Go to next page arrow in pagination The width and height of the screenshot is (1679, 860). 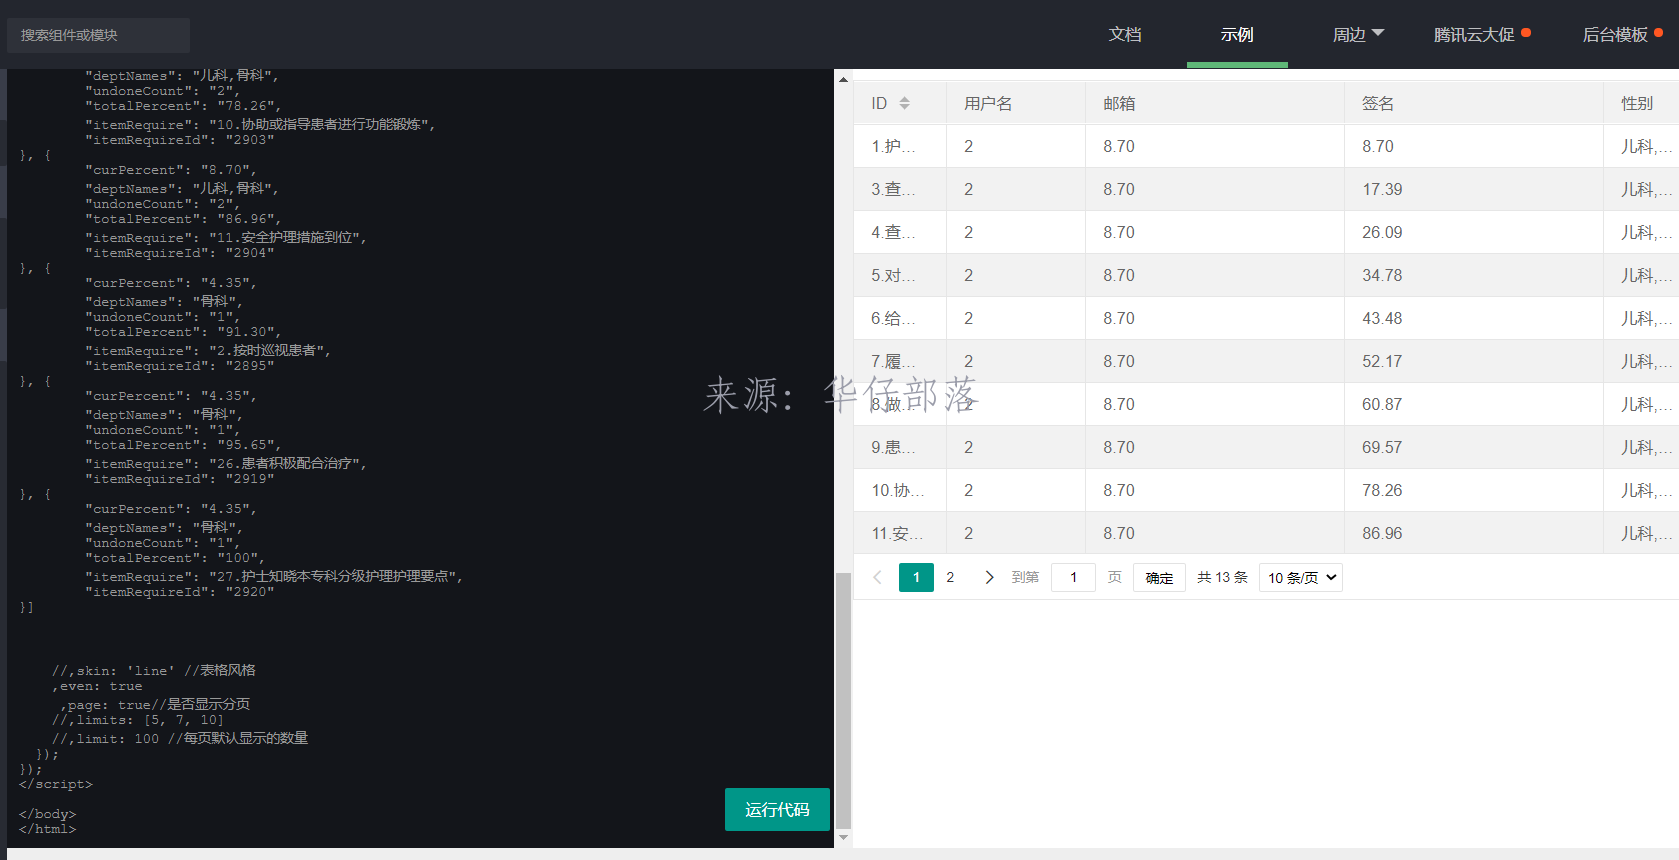click(x=989, y=577)
